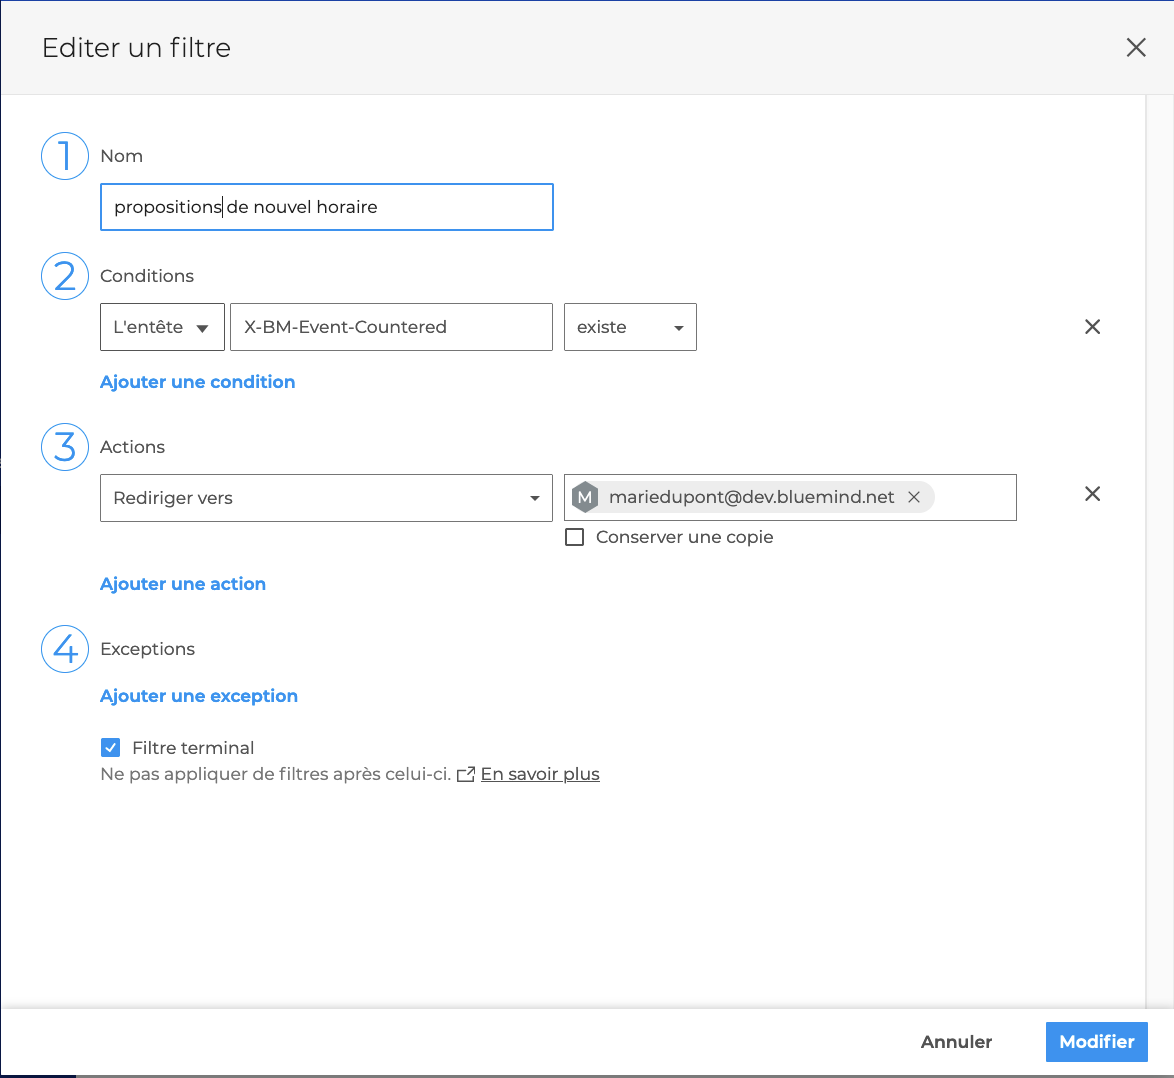The width and height of the screenshot is (1174, 1078).
Task: Click Ajouter une condition link
Action: click(x=197, y=382)
